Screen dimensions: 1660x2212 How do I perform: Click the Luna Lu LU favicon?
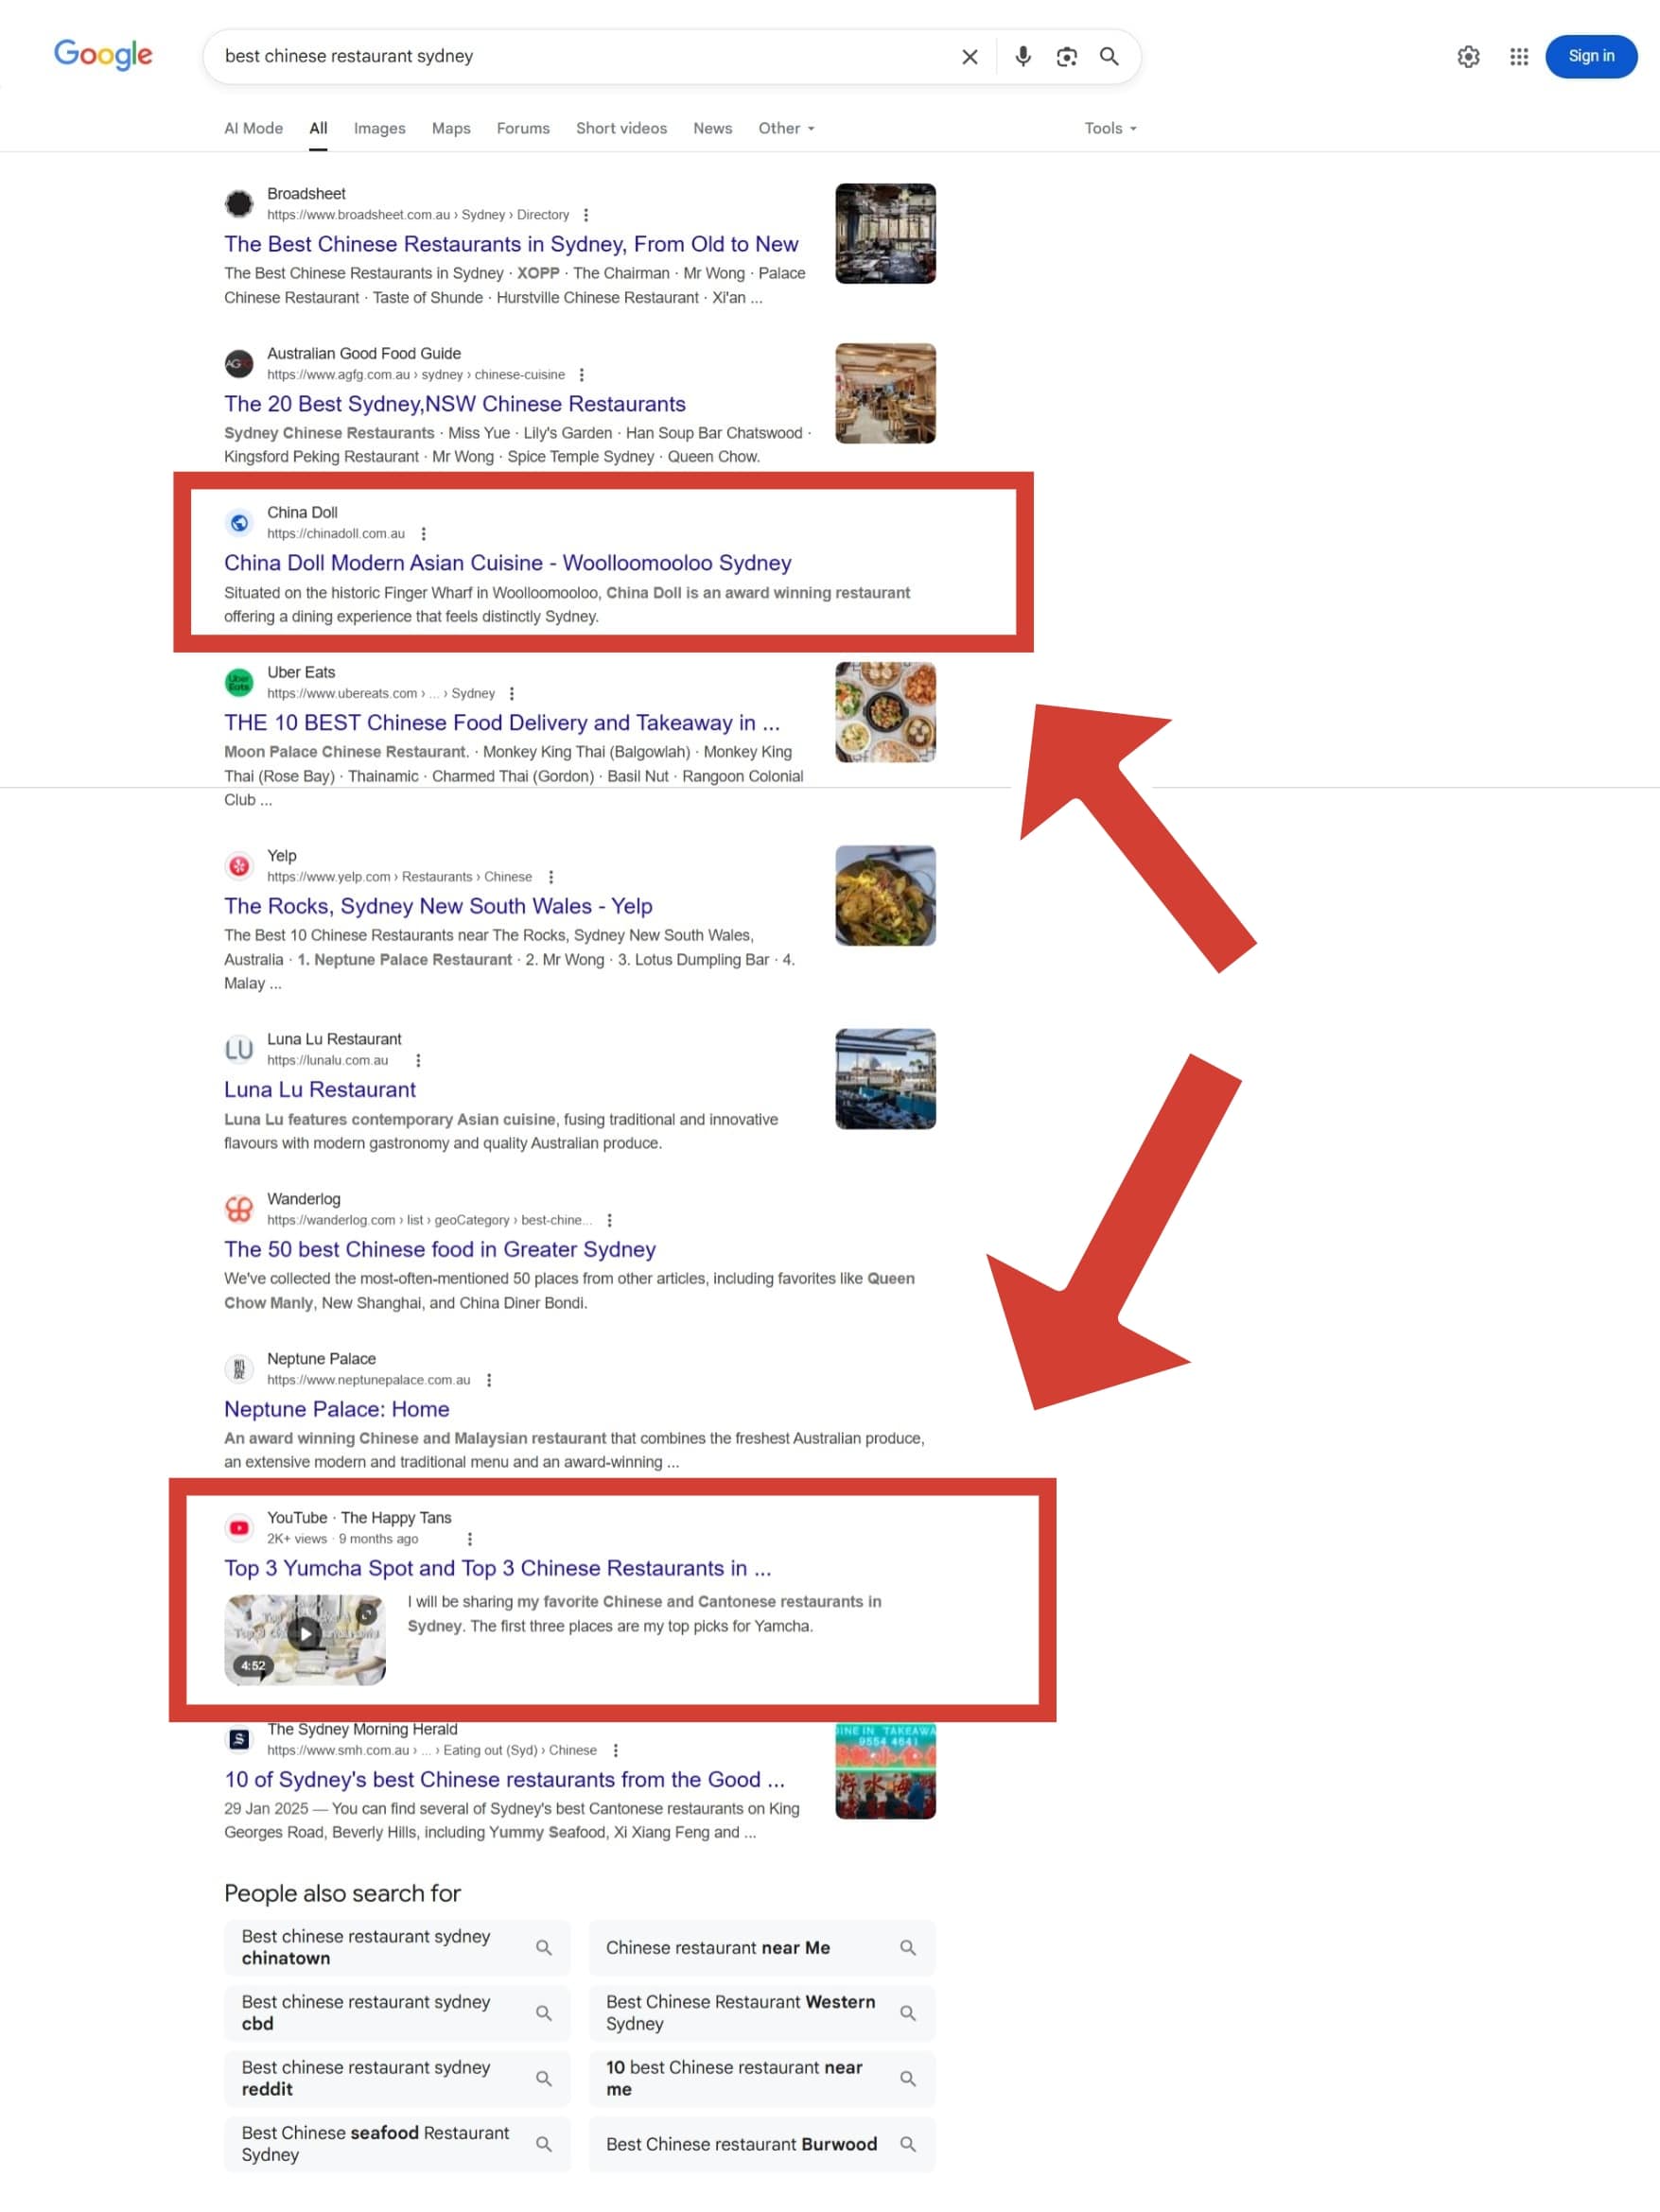click(x=239, y=1049)
